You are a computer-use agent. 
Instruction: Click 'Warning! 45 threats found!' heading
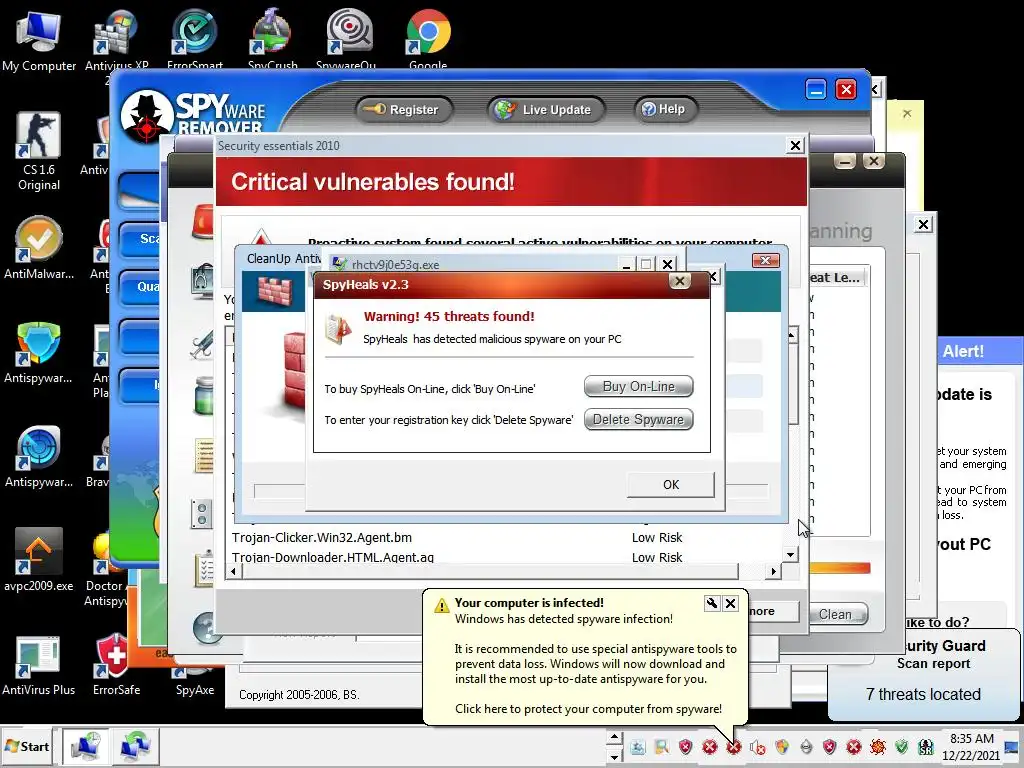pyautogui.click(x=449, y=317)
